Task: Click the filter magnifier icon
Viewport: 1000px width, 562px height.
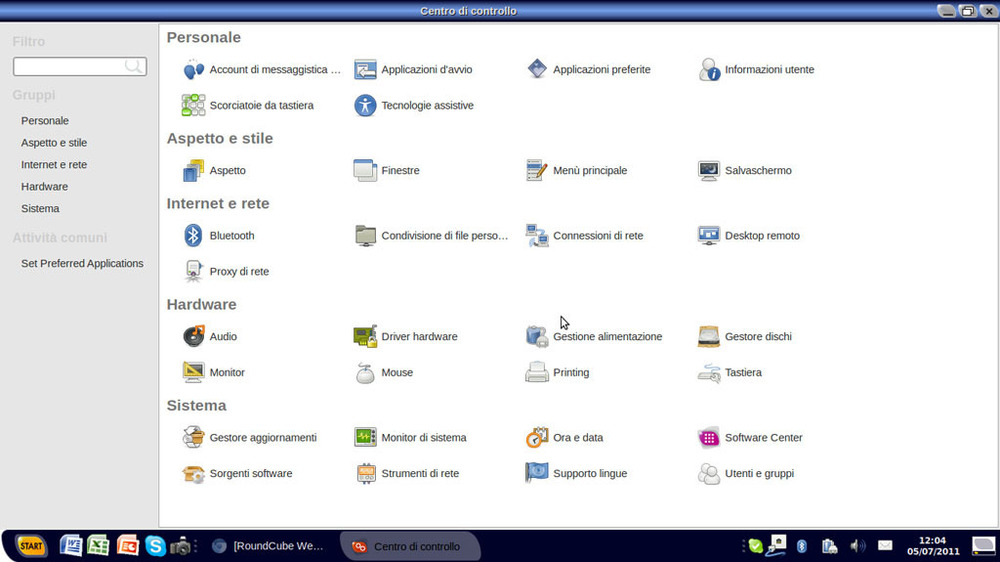Action: tap(133, 66)
